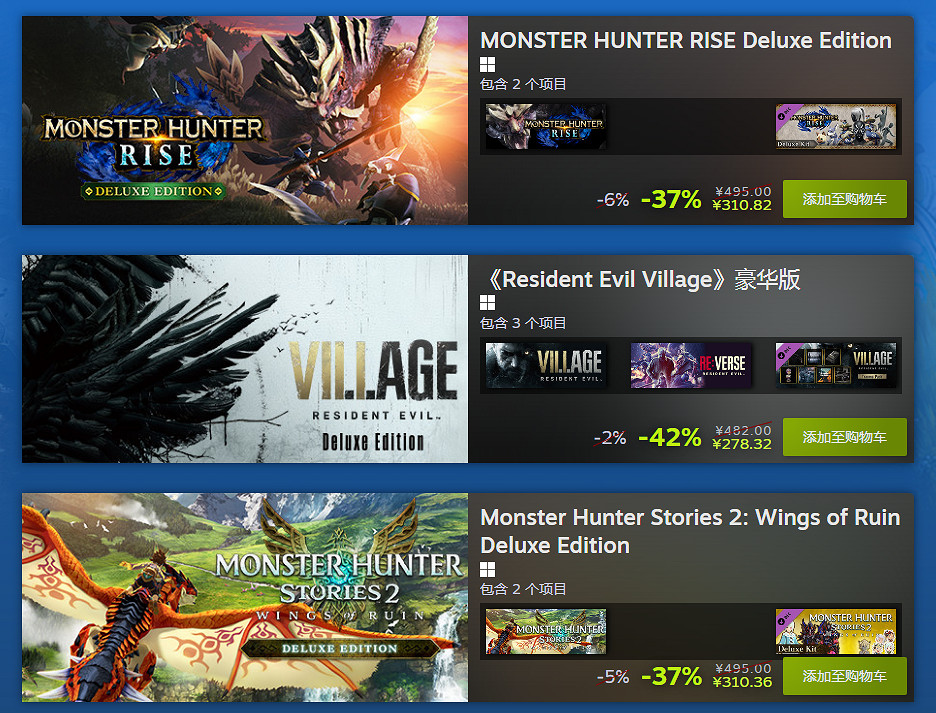Open Resident Evil RE:VERSE thumbnail
This screenshot has height=713, width=936.
tap(691, 365)
